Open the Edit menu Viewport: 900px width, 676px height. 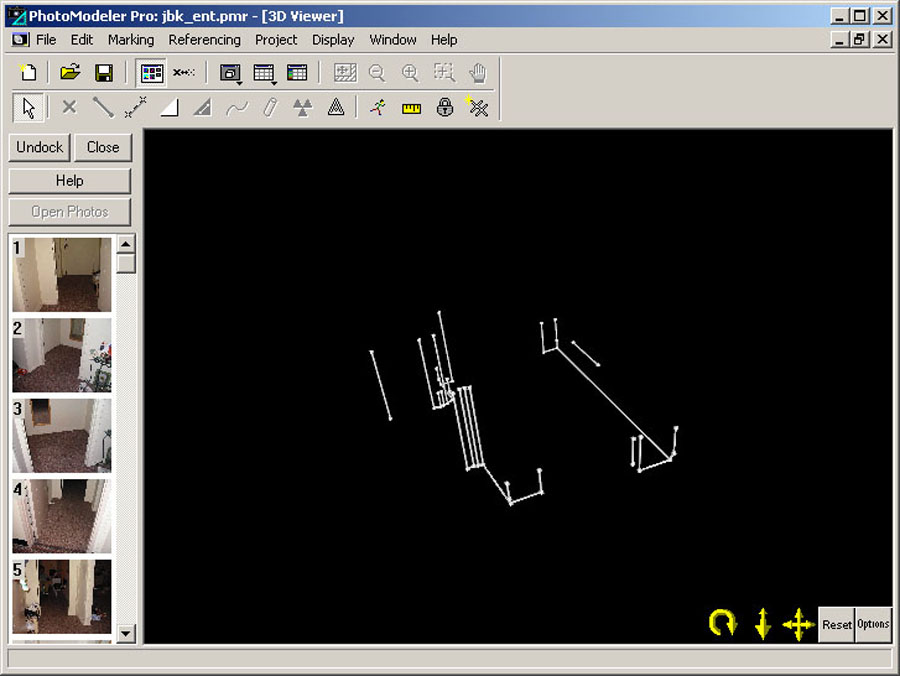[82, 40]
